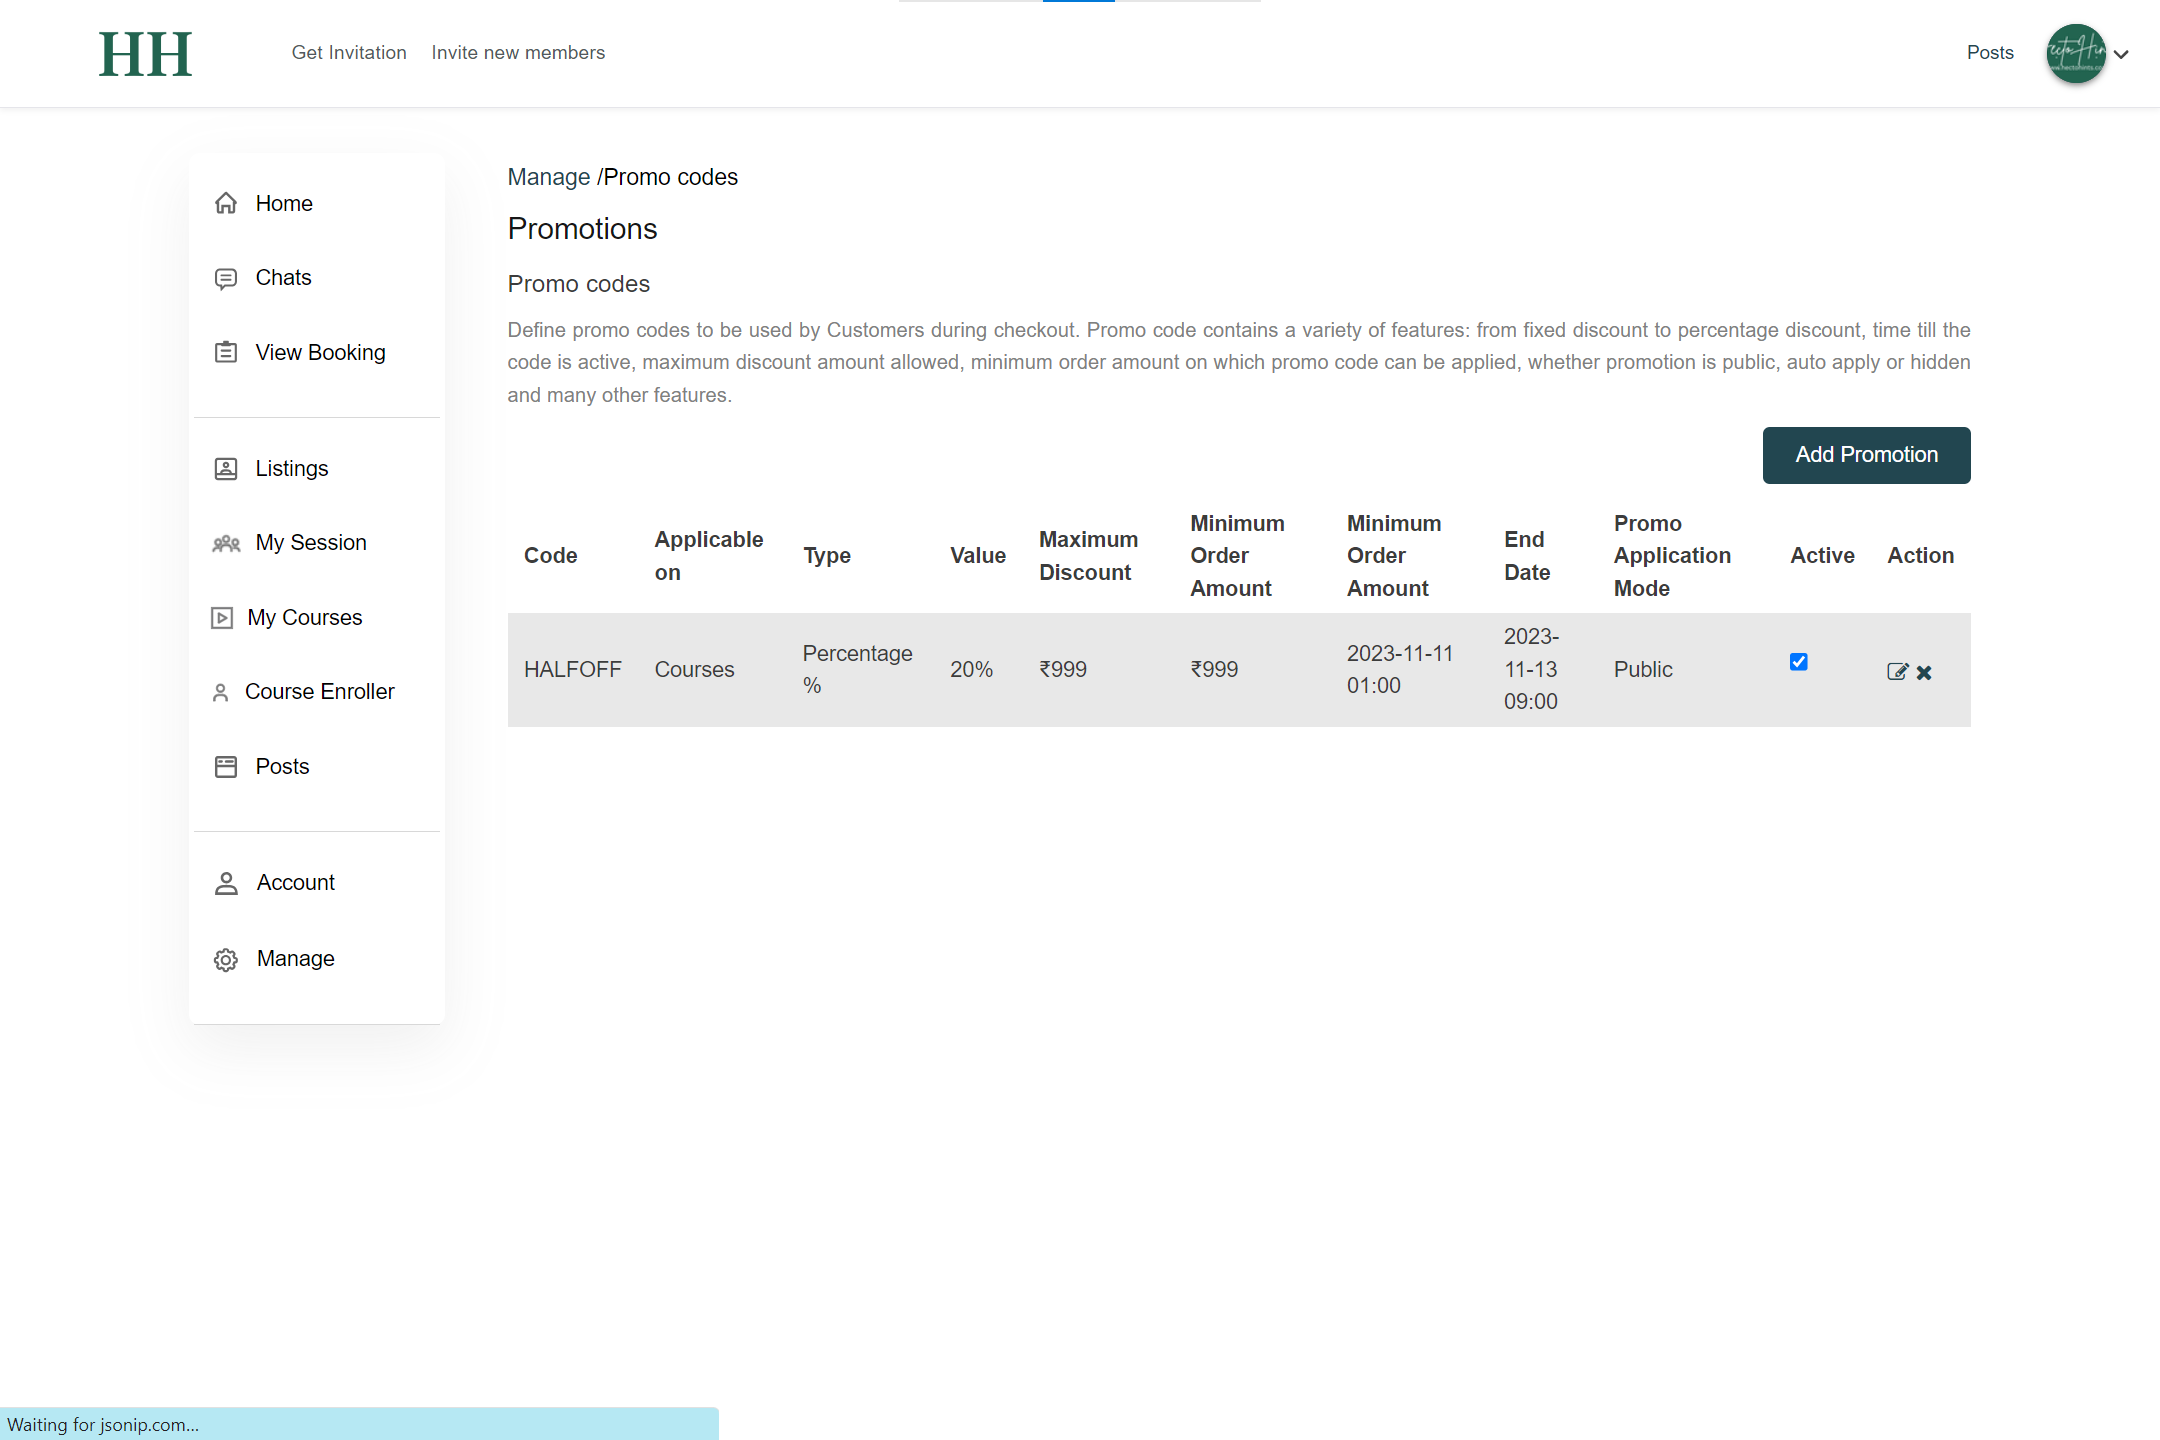This screenshot has width=2160, height=1440.
Task: Click the Promotions page heading
Action: point(582,229)
